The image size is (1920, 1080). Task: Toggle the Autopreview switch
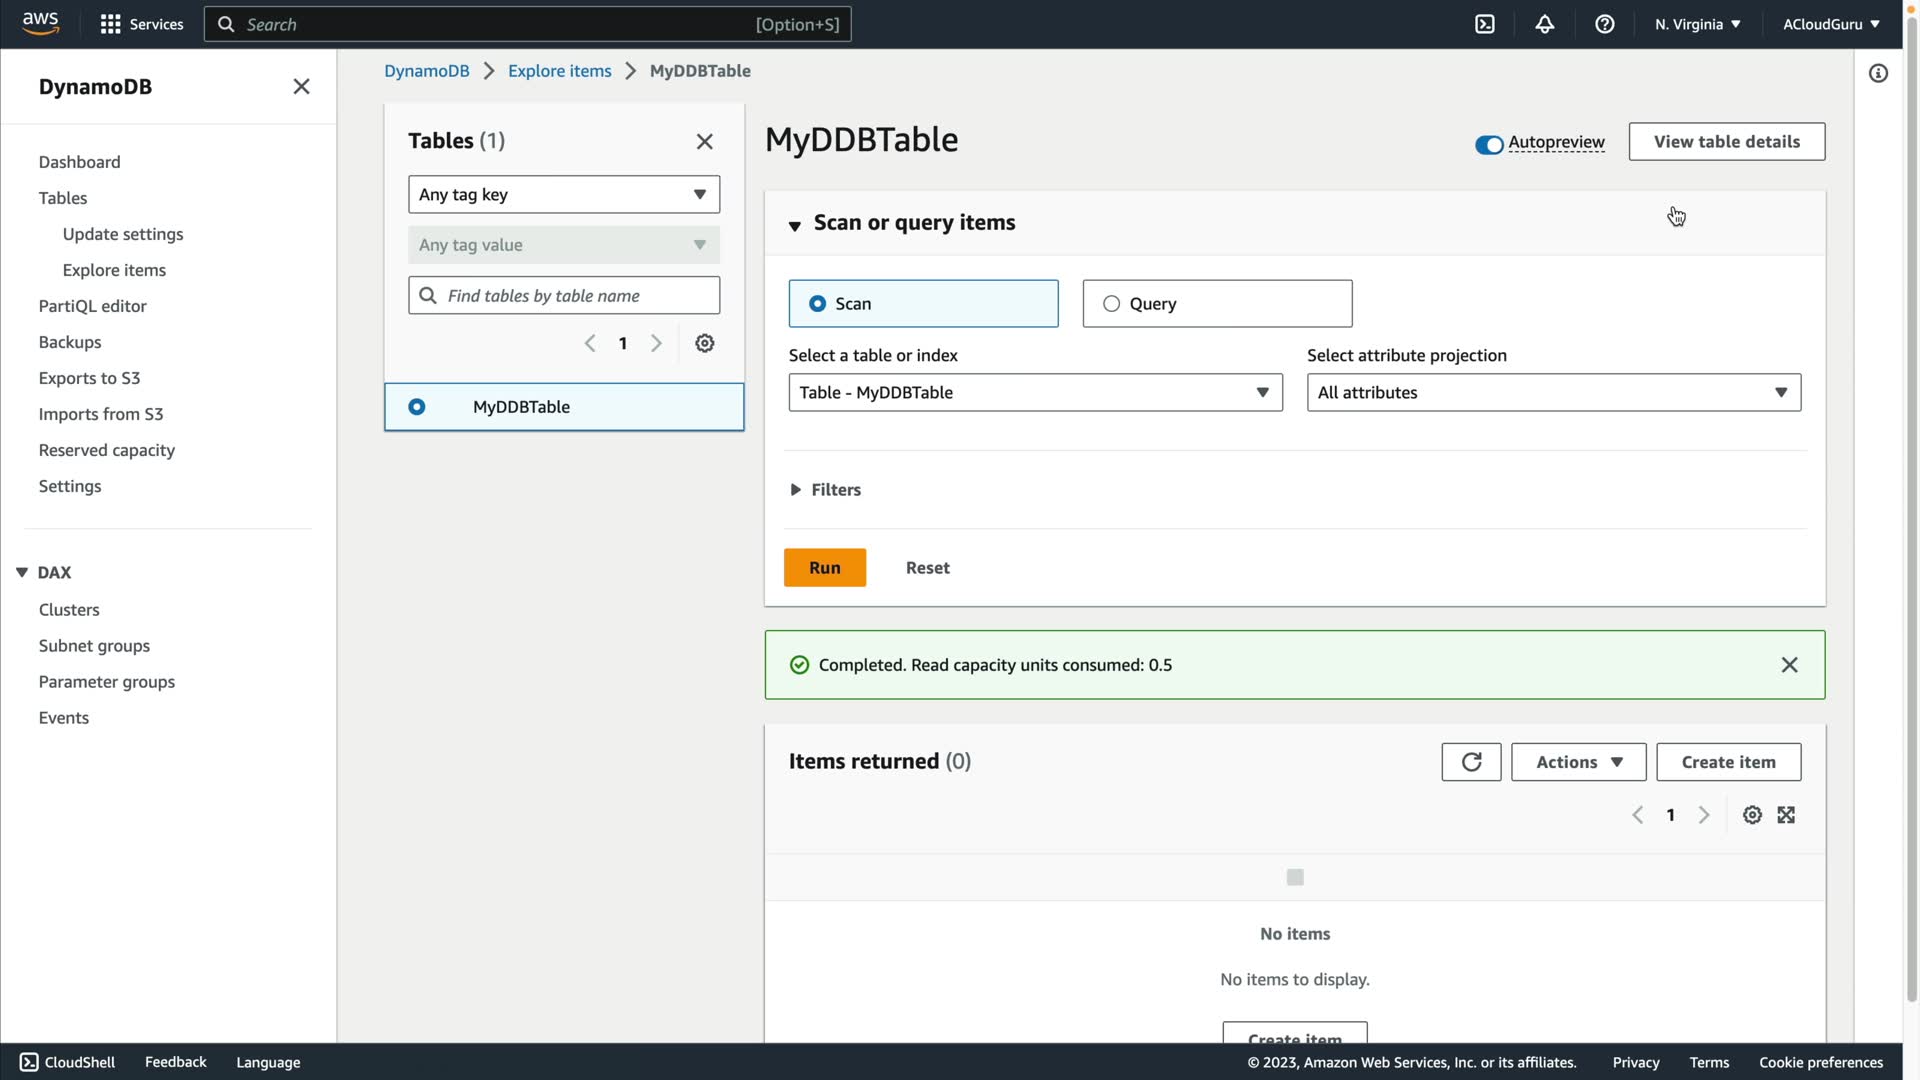click(1489, 144)
